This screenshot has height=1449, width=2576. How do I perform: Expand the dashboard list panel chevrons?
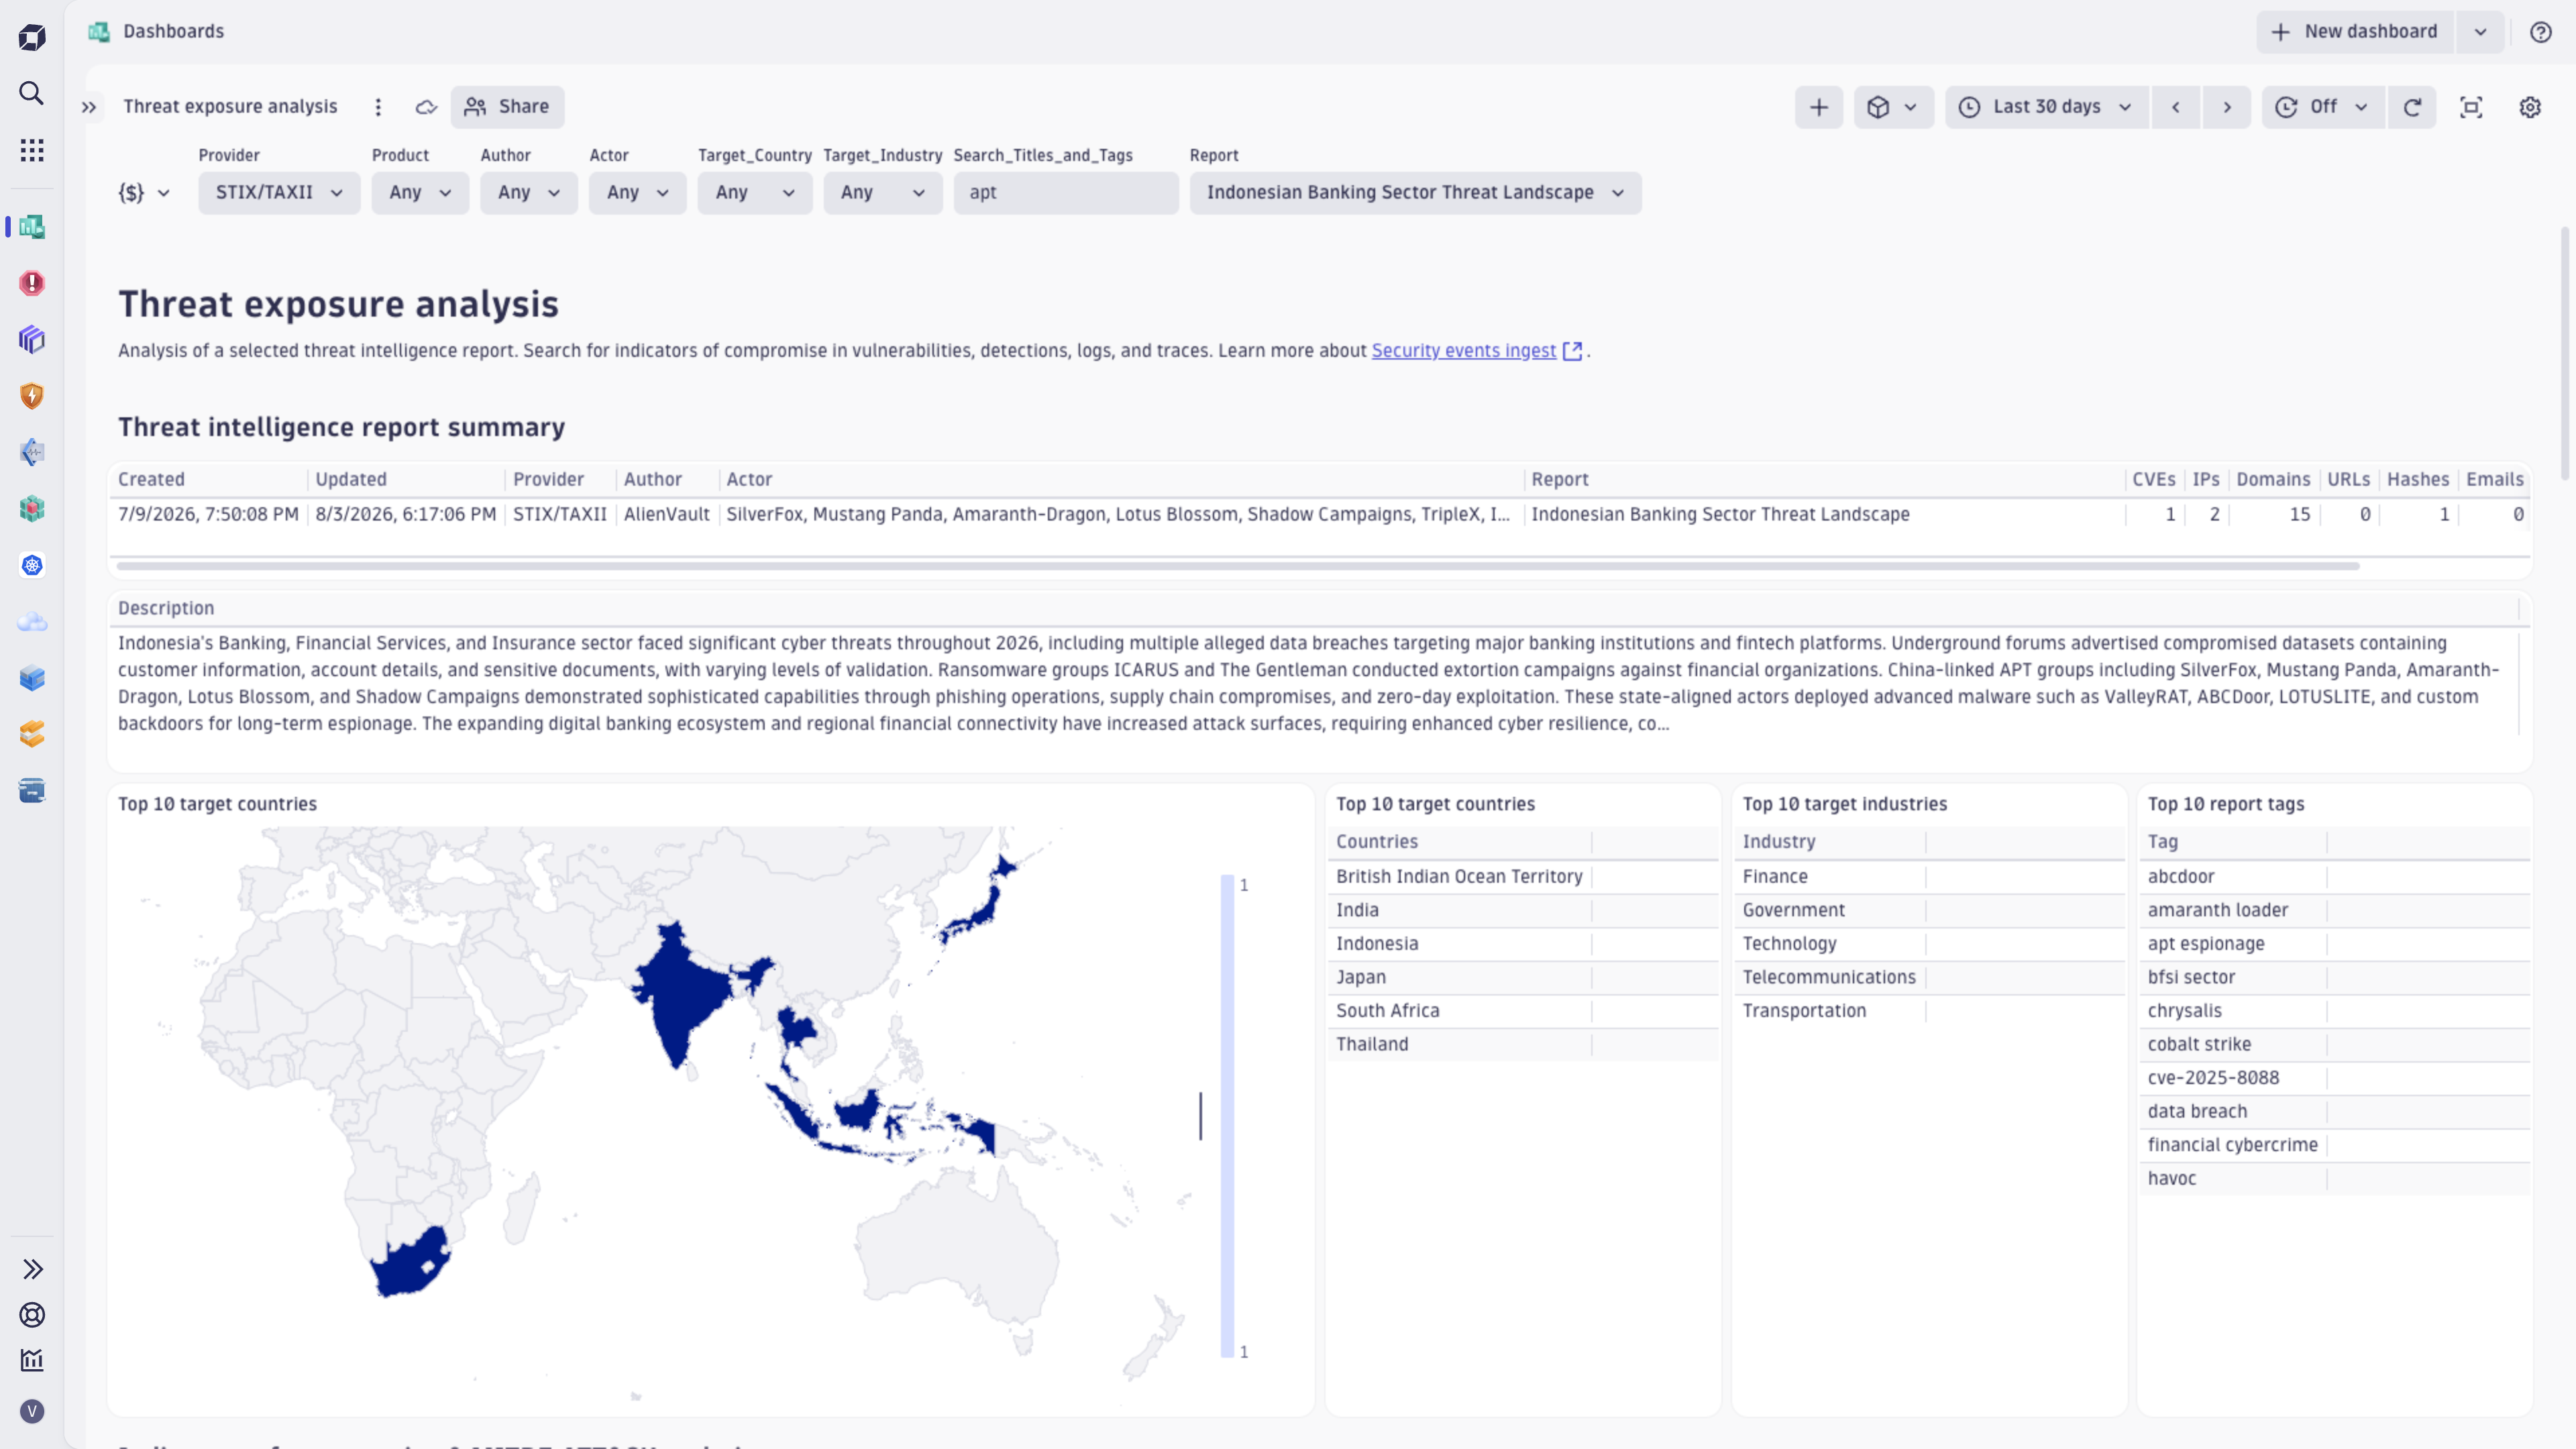point(89,107)
